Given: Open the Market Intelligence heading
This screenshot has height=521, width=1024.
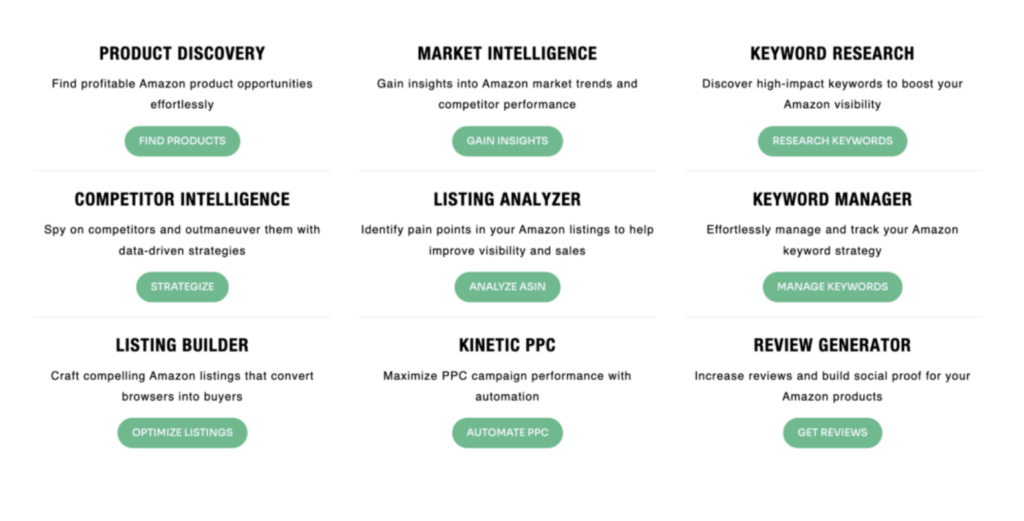Looking at the screenshot, I should (507, 54).
